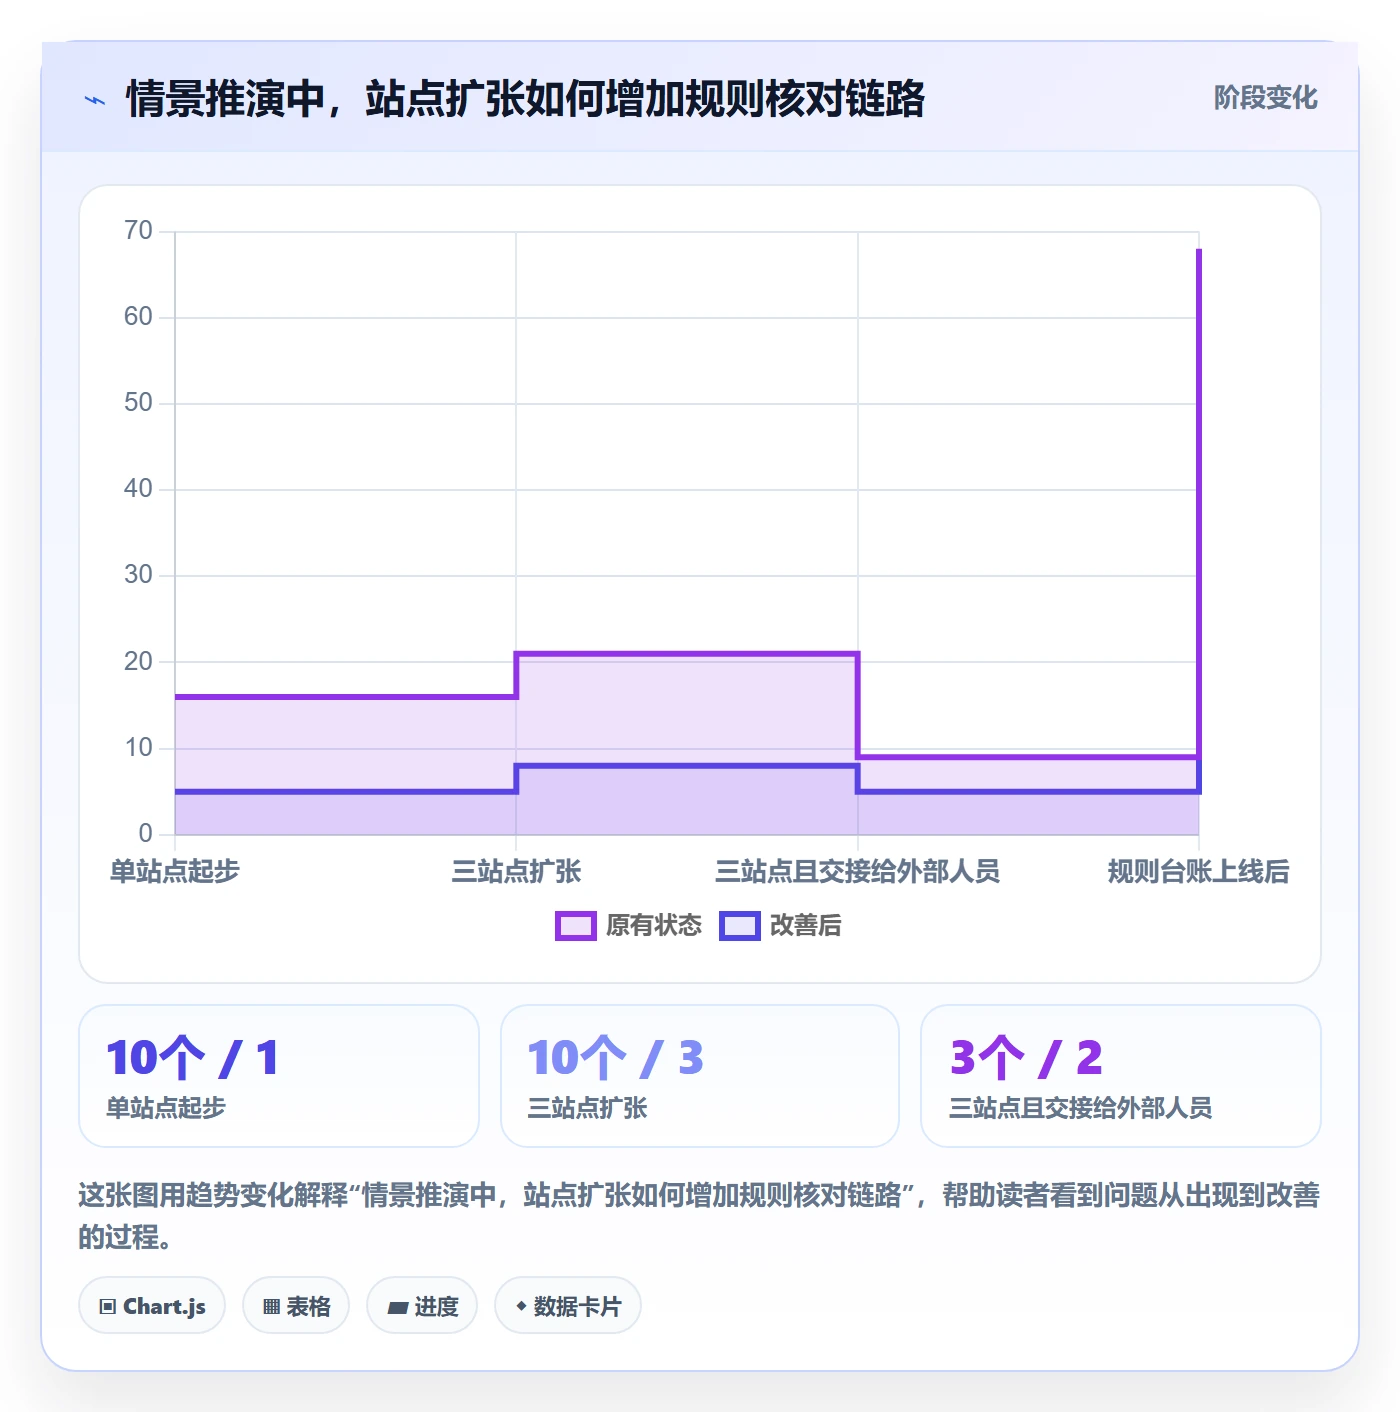
Task: Click the 阶段变化 label in header
Action: tap(1265, 98)
